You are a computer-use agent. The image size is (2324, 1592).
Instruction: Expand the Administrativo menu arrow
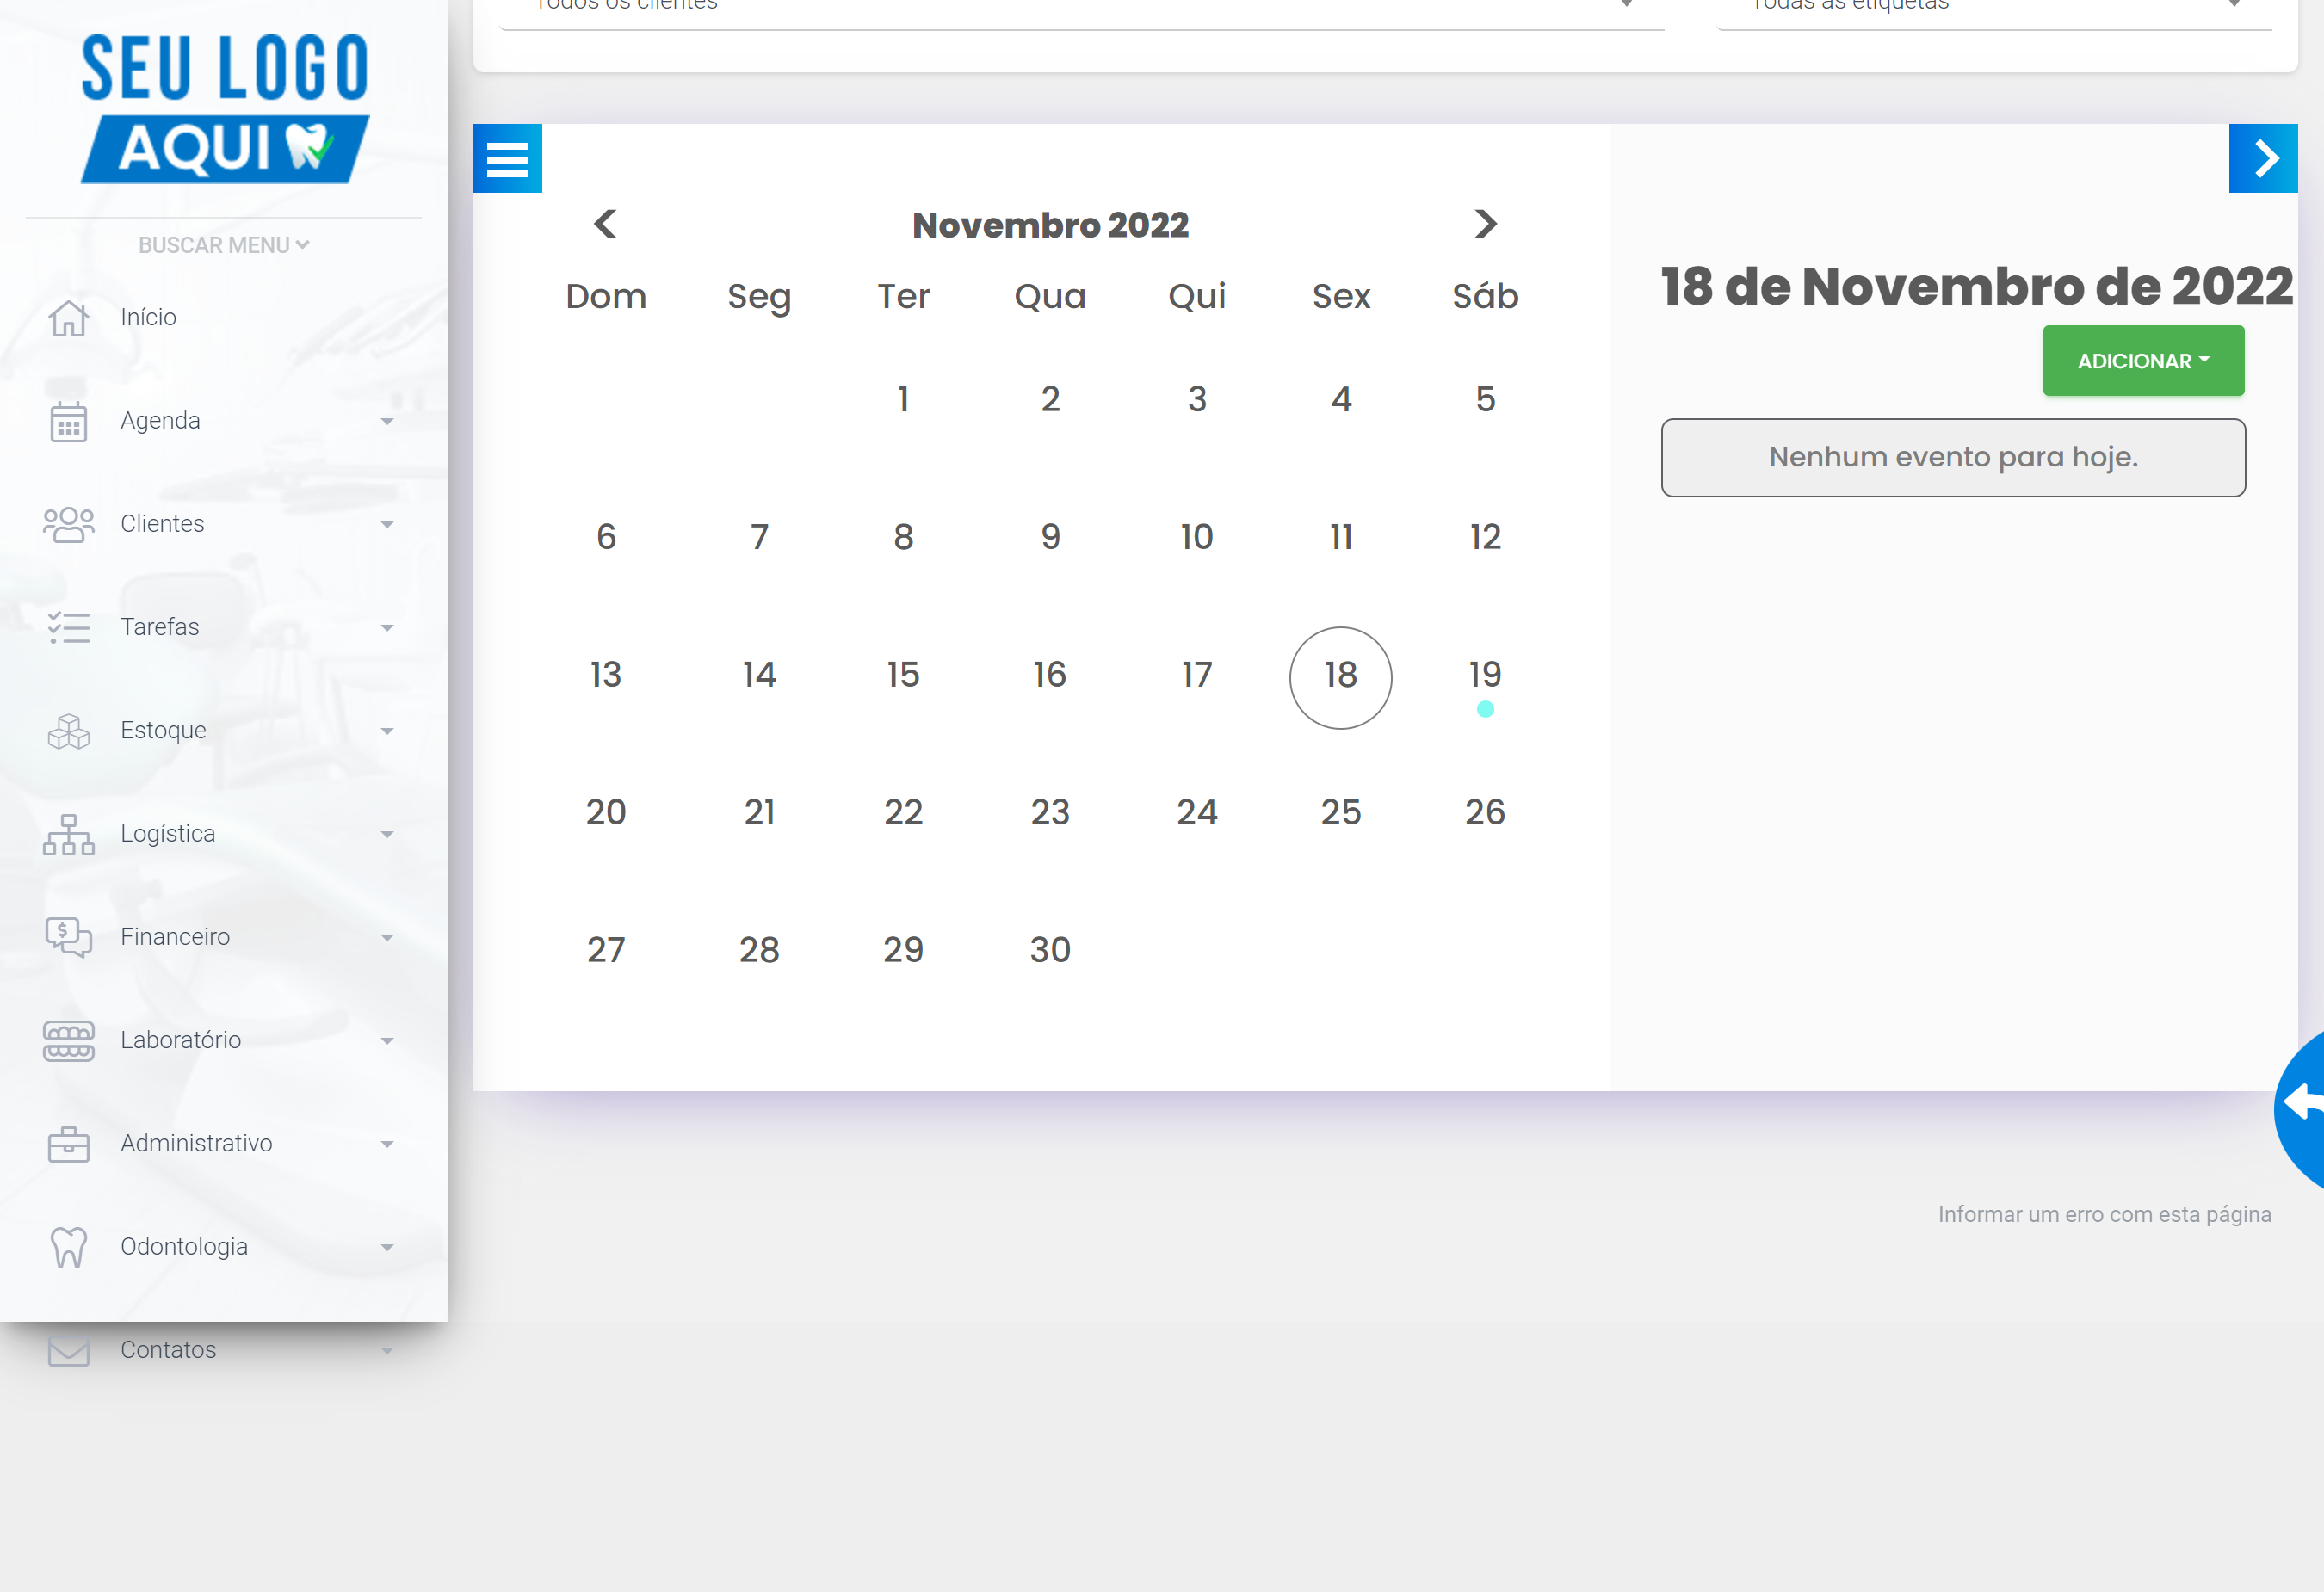387,1144
